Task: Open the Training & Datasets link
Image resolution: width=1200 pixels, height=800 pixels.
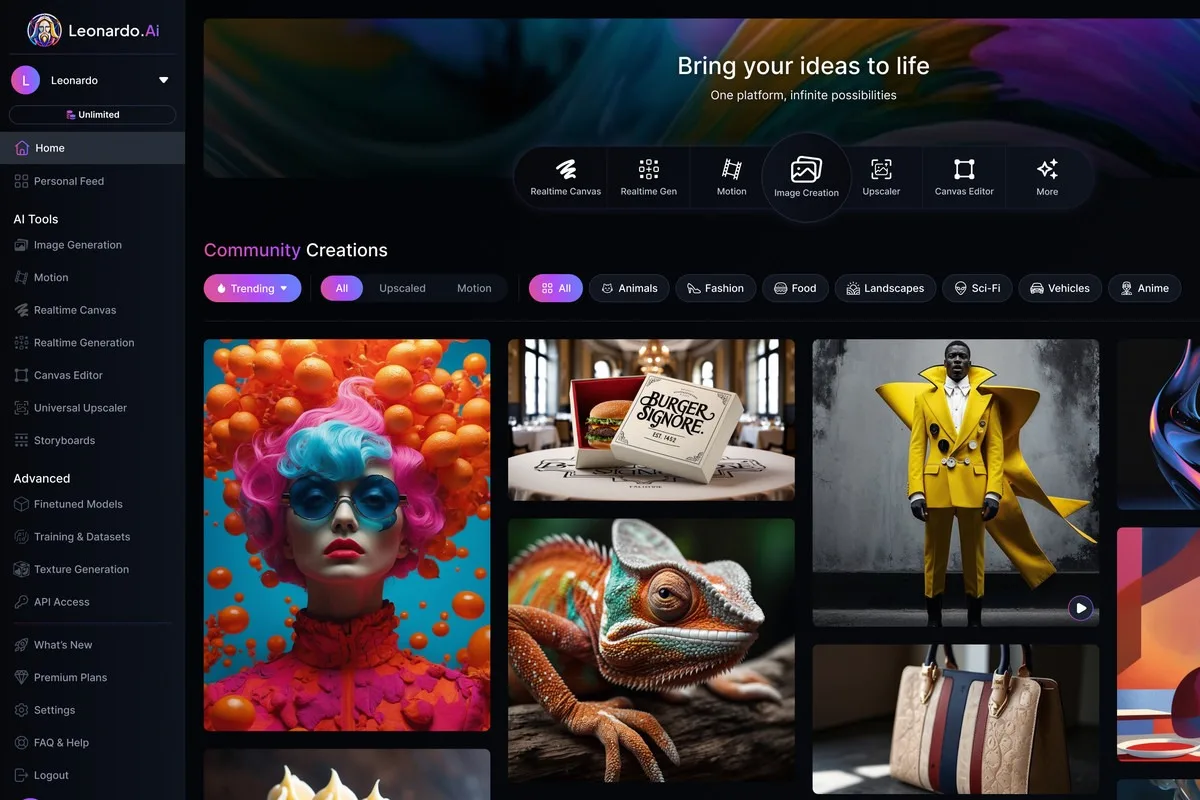Action: tap(82, 537)
